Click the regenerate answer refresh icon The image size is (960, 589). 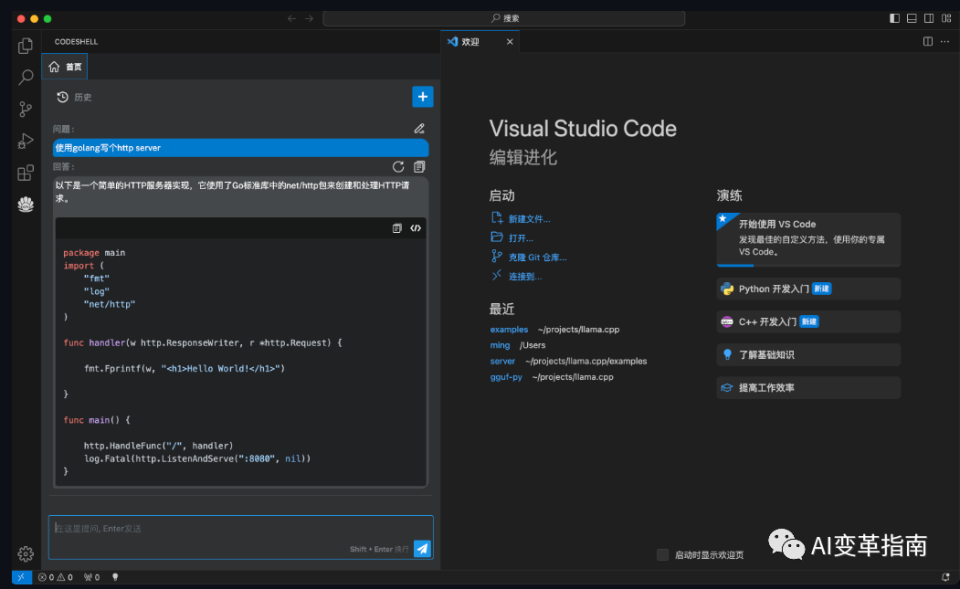[399, 167]
